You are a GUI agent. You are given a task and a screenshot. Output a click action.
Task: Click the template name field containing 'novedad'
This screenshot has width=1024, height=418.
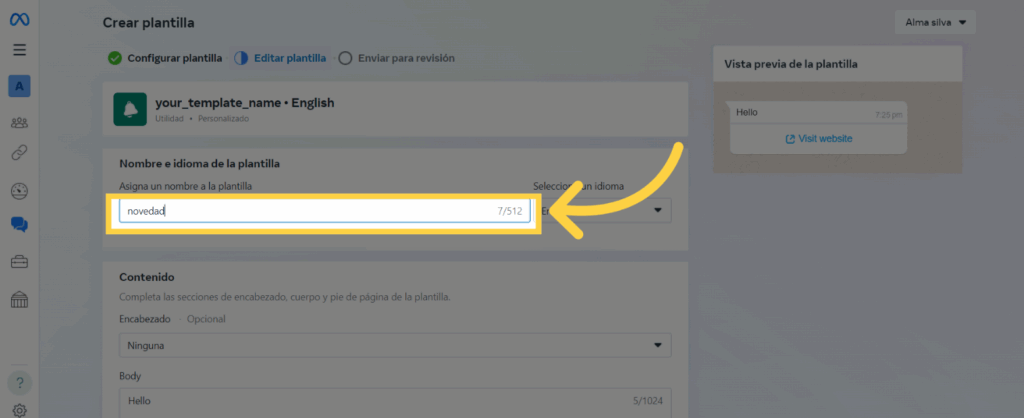click(310, 212)
